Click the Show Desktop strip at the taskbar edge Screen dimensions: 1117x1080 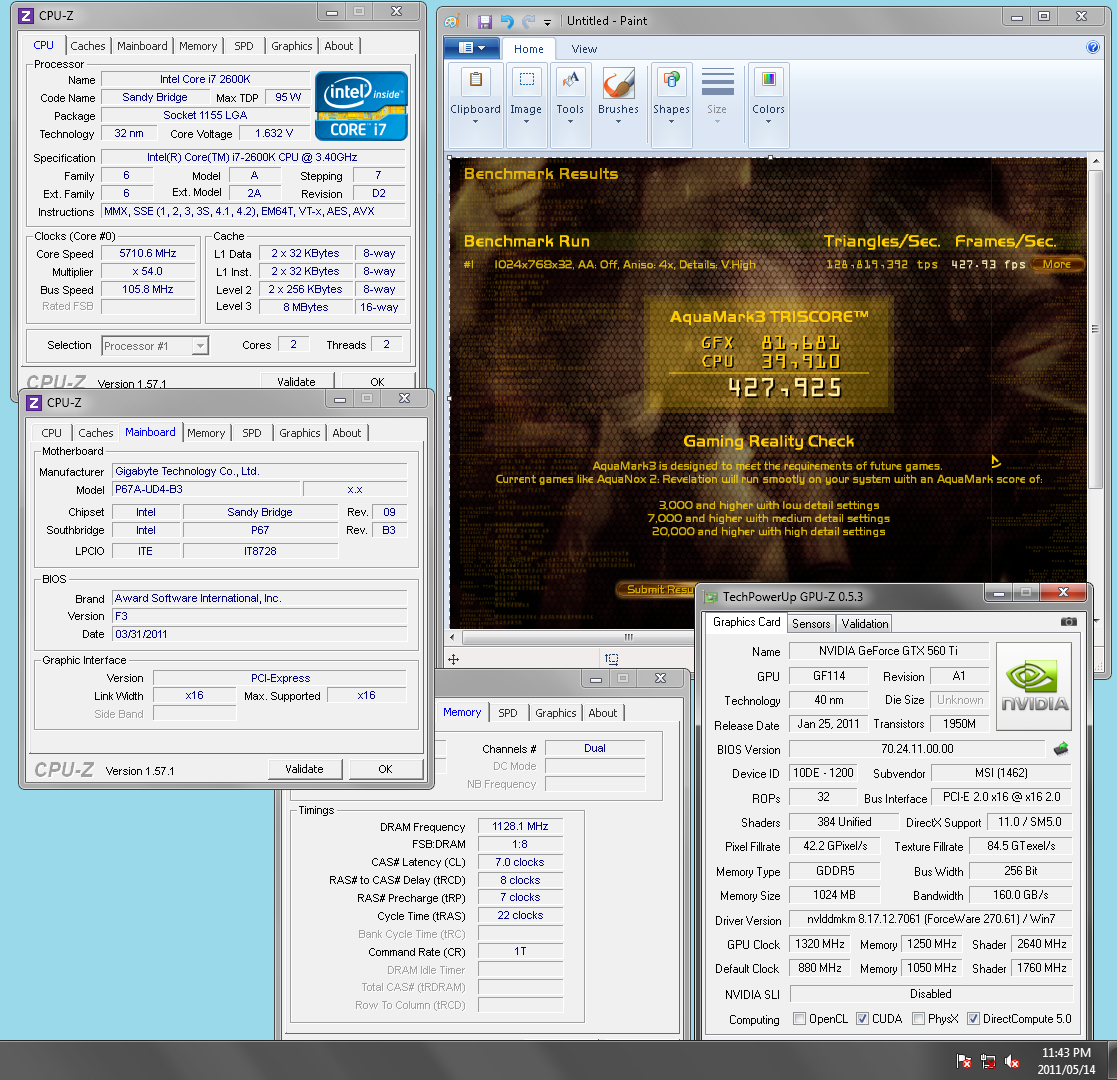point(1111,1061)
